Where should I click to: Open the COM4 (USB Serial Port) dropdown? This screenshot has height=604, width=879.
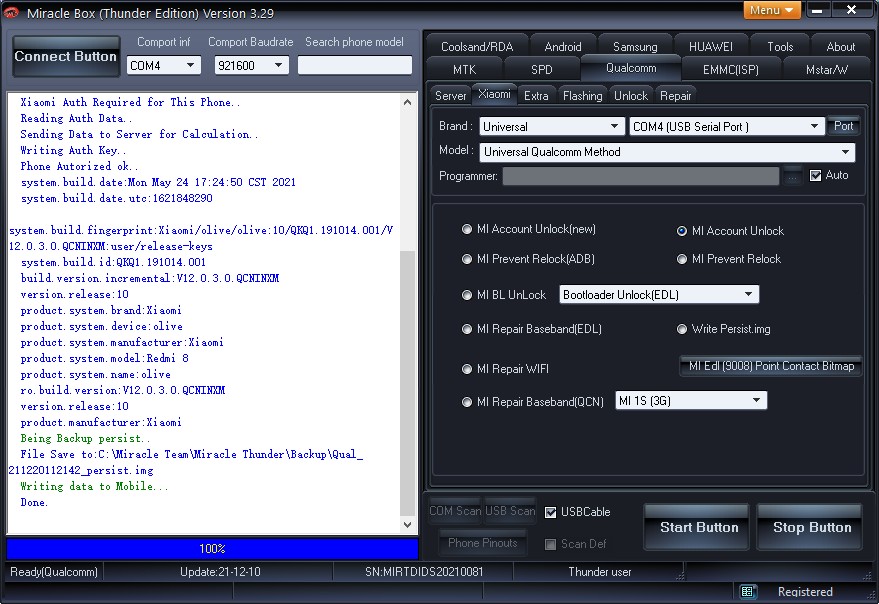tap(727, 127)
